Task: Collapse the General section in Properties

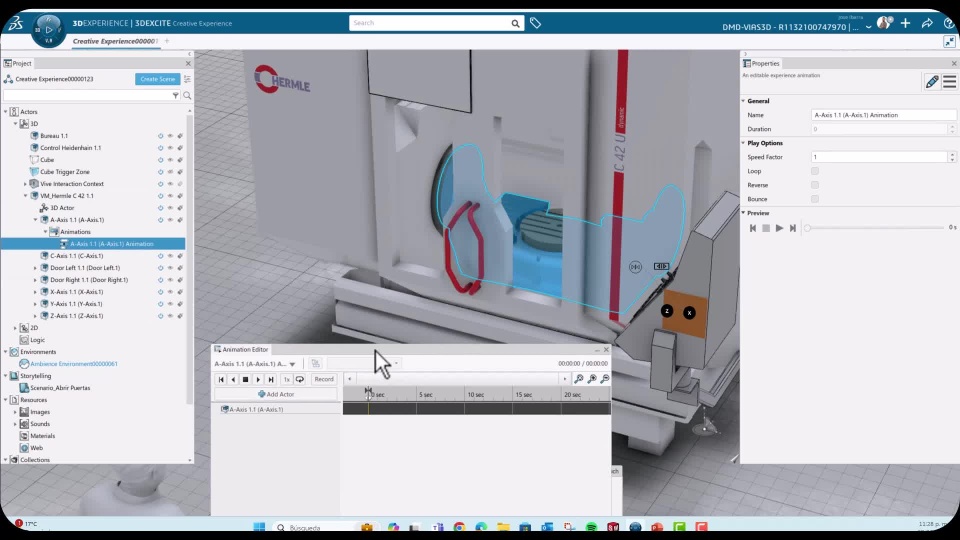Action: (x=743, y=101)
